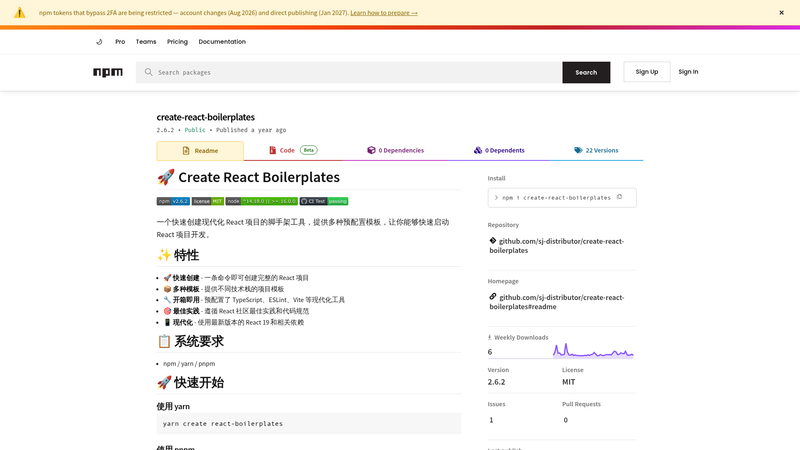Click the MIT license value
The width and height of the screenshot is (800, 450).
(x=568, y=382)
